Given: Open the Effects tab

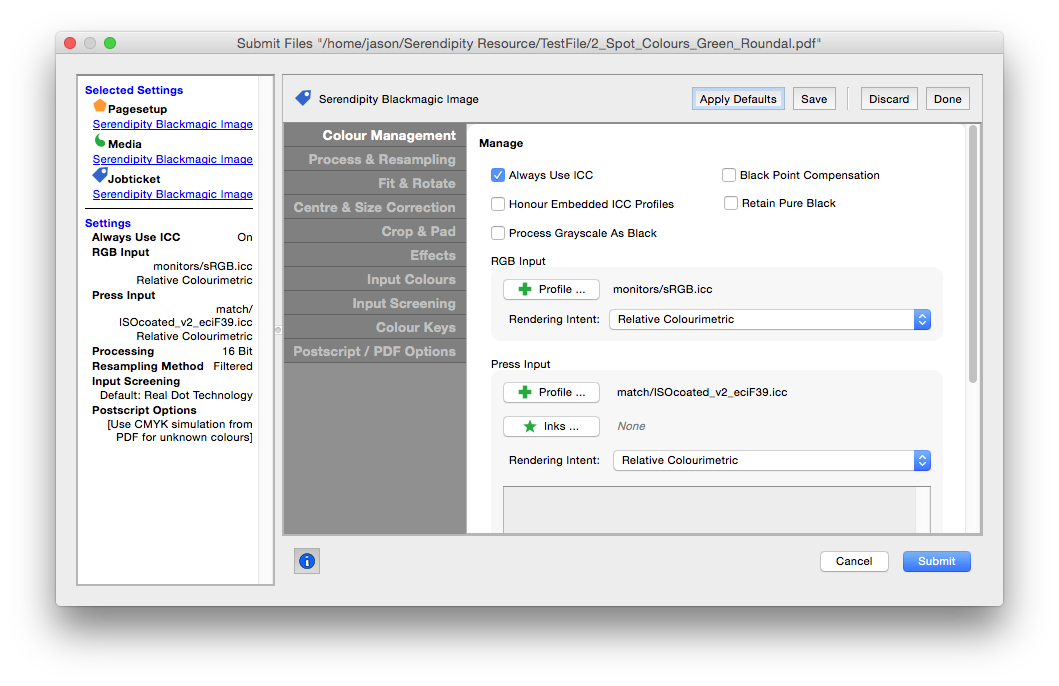Looking at the screenshot, I should pos(375,255).
